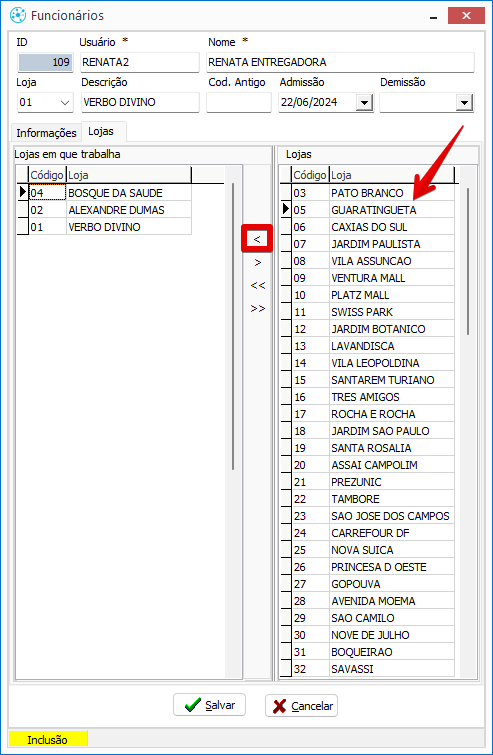Click the Funcionários window title icon
This screenshot has height=755, width=493.
(18, 15)
